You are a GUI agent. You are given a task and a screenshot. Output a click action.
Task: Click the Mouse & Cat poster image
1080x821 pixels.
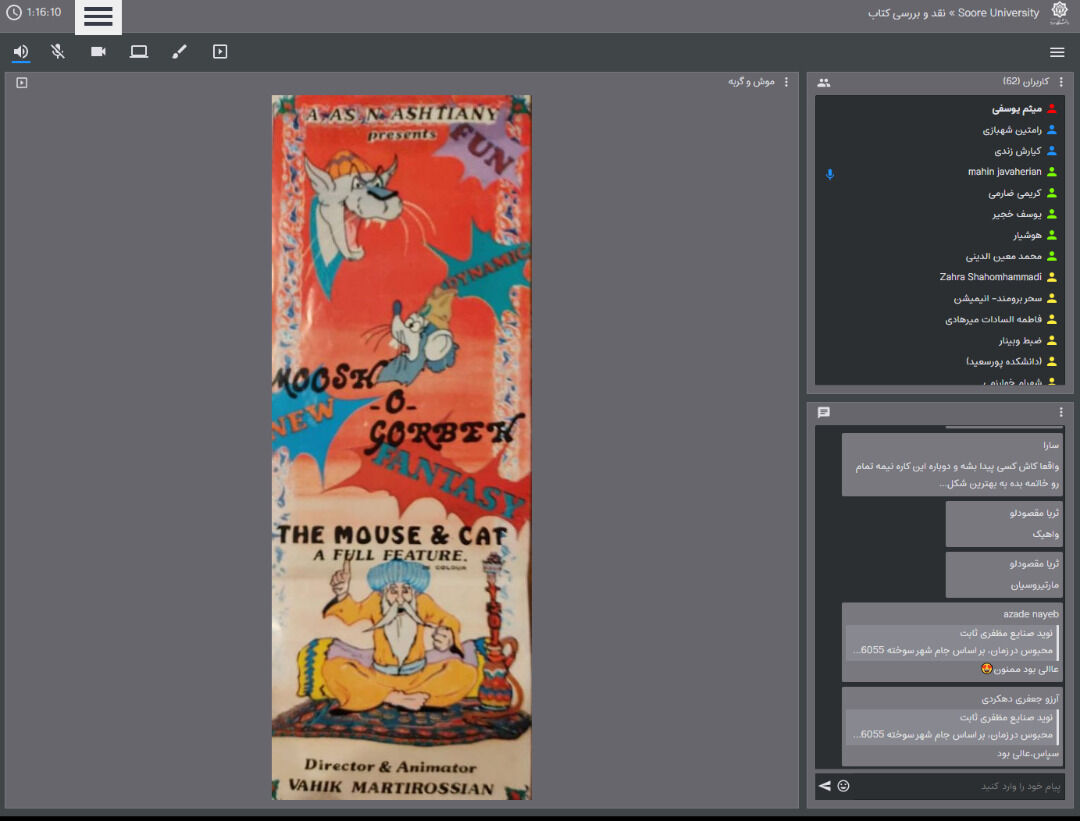point(401,447)
